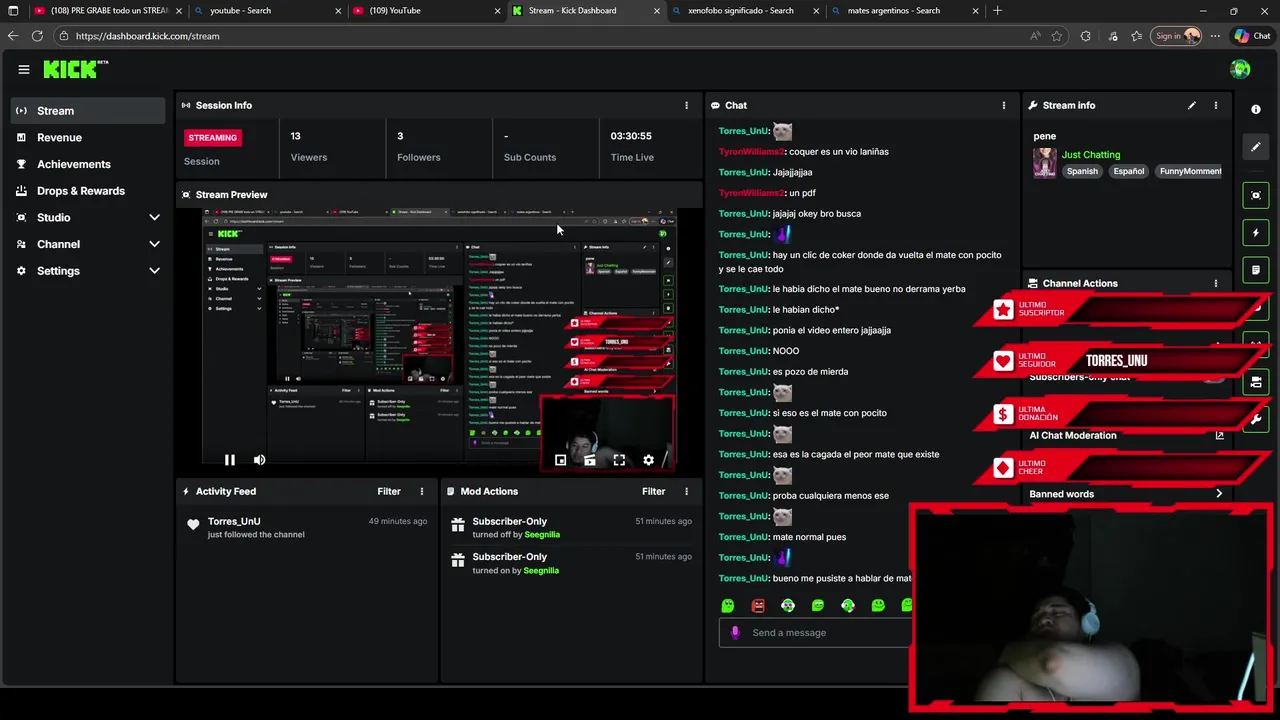This screenshot has width=1280, height=720.
Task: Toggle theatre mode on the stream preview
Action: pos(590,460)
